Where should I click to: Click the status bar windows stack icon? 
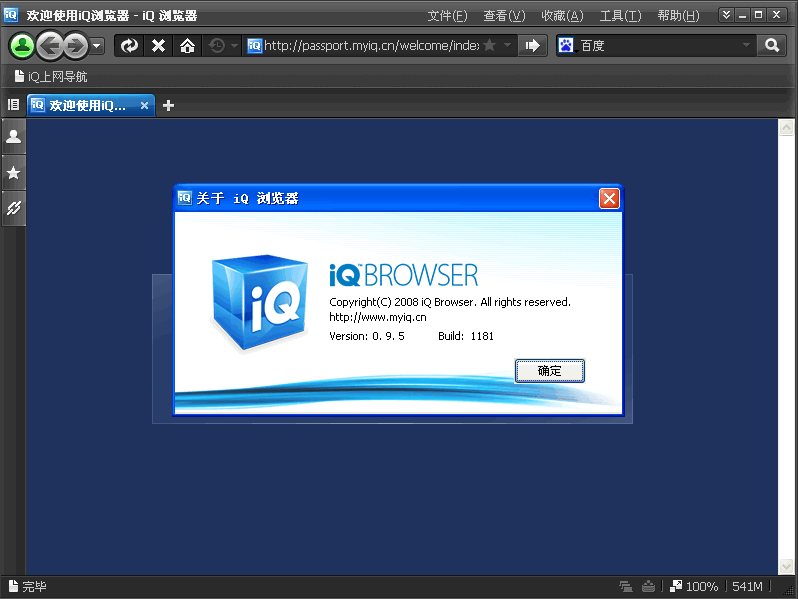pos(625,586)
